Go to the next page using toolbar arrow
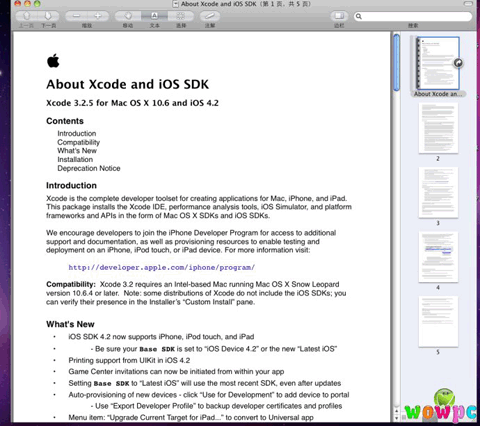Viewport: 480px width, 426px height. pyautogui.click(x=48, y=16)
